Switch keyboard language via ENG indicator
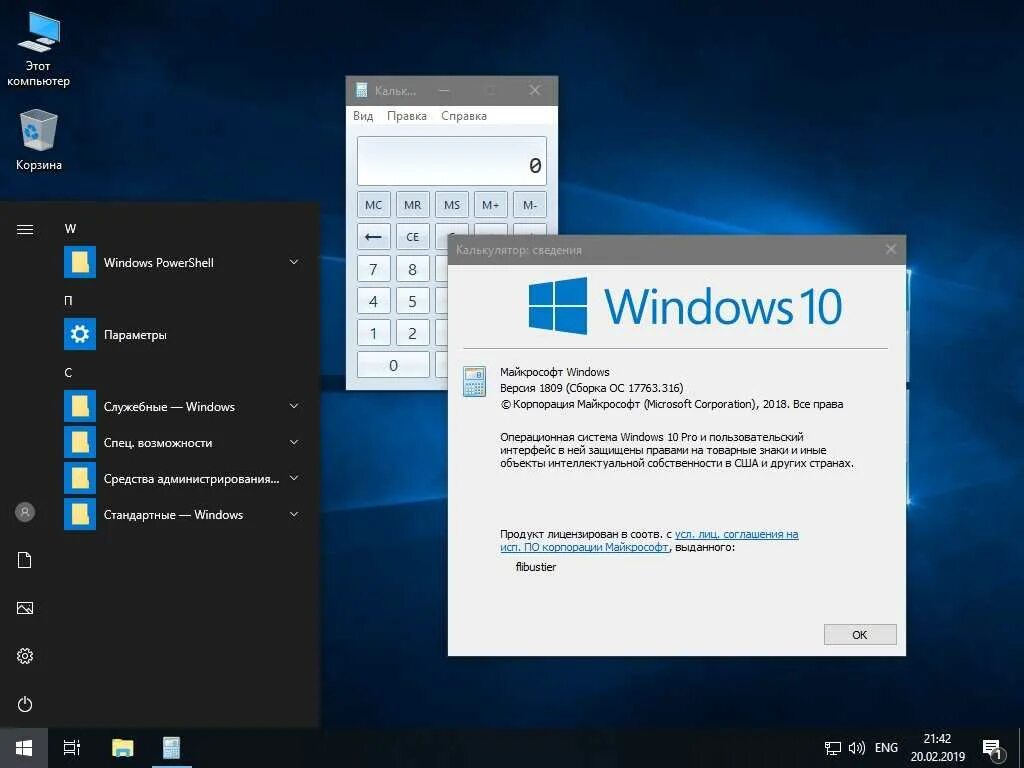This screenshot has height=768, width=1024. [x=886, y=747]
